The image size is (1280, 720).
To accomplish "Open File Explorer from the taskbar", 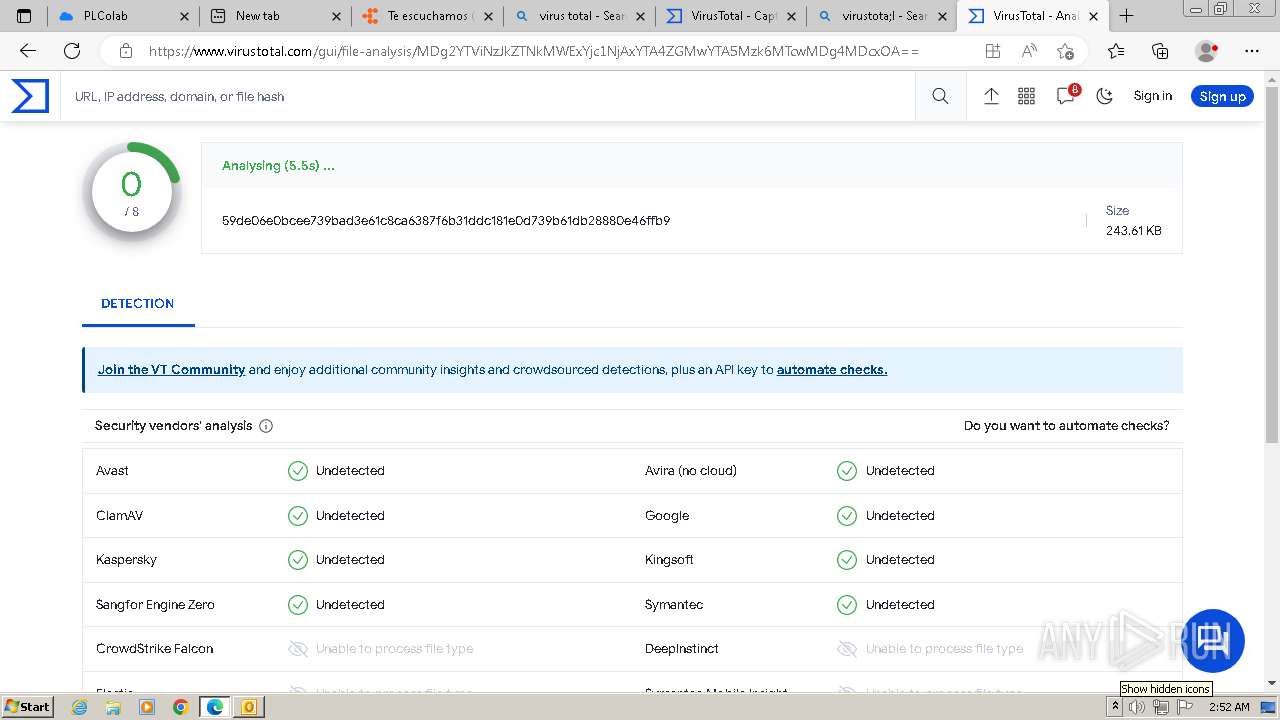I will coord(113,707).
